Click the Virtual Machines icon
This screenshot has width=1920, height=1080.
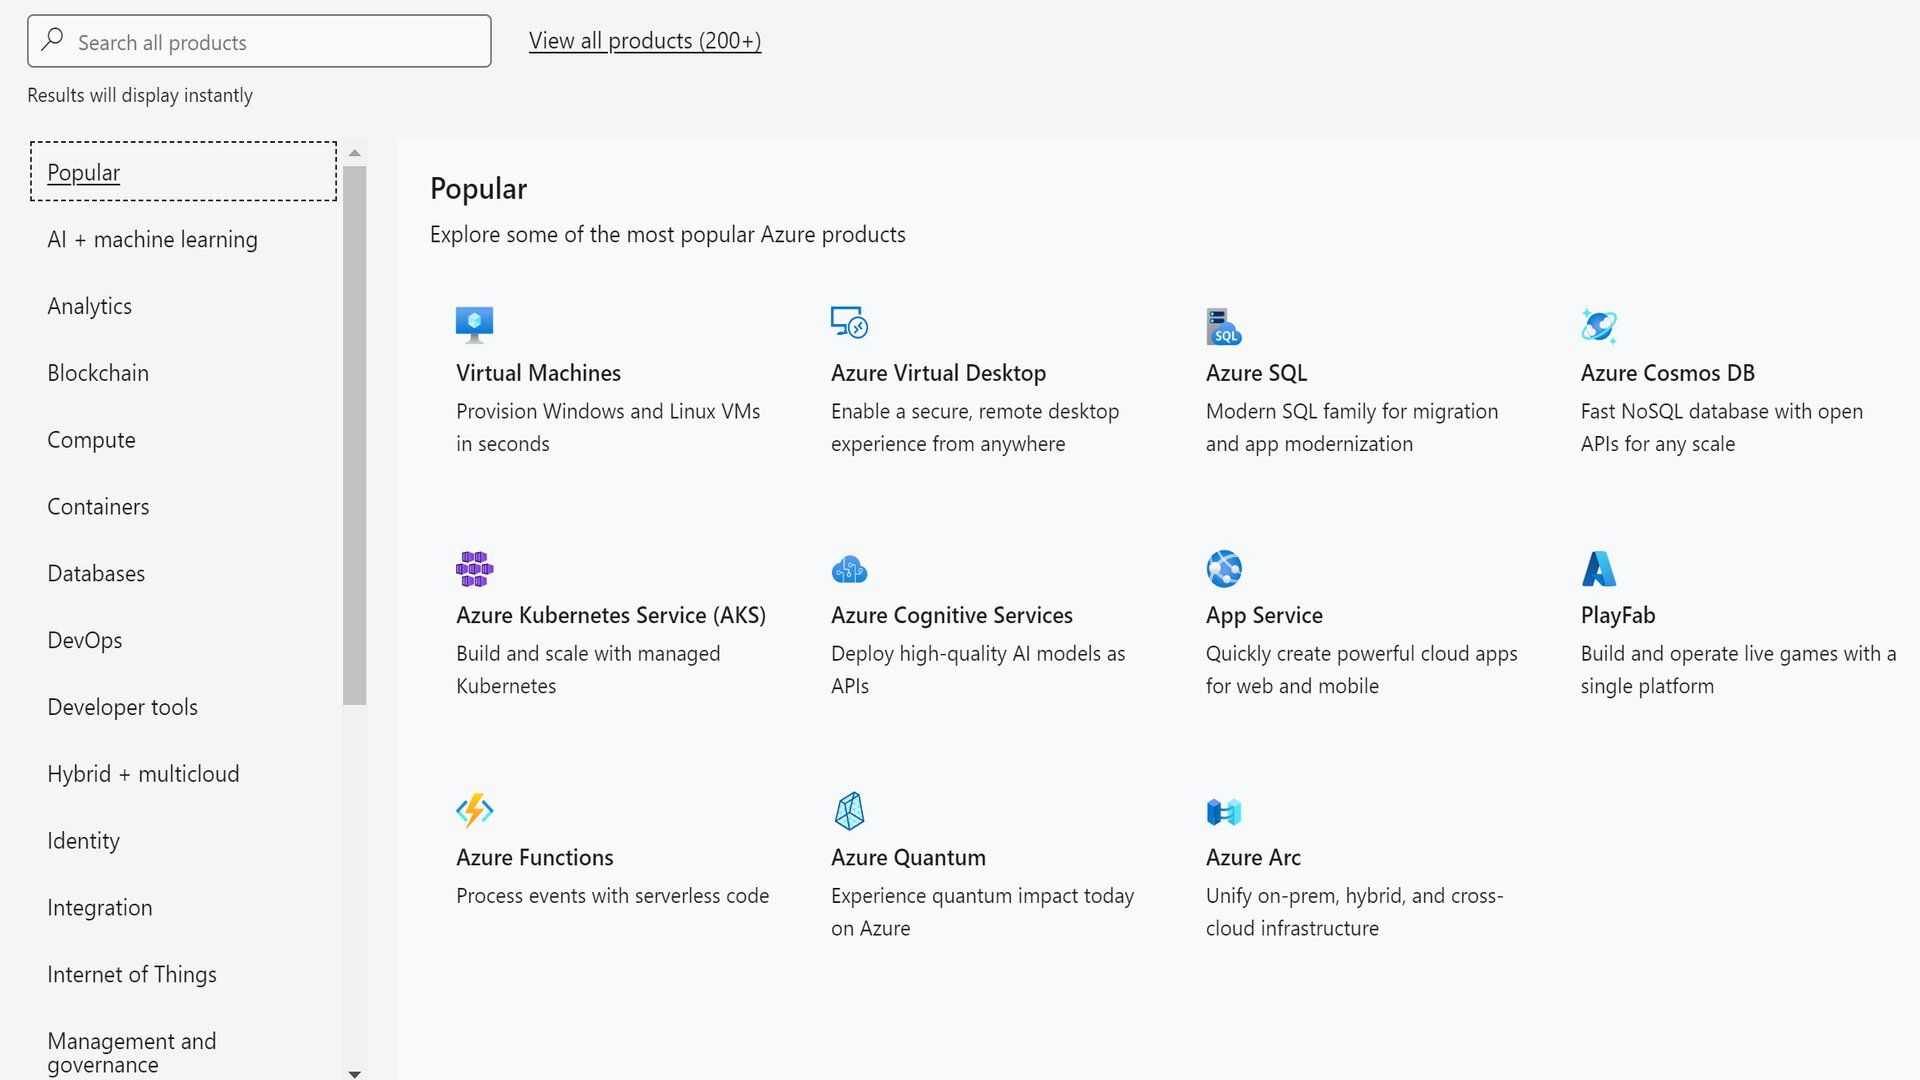coord(474,324)
